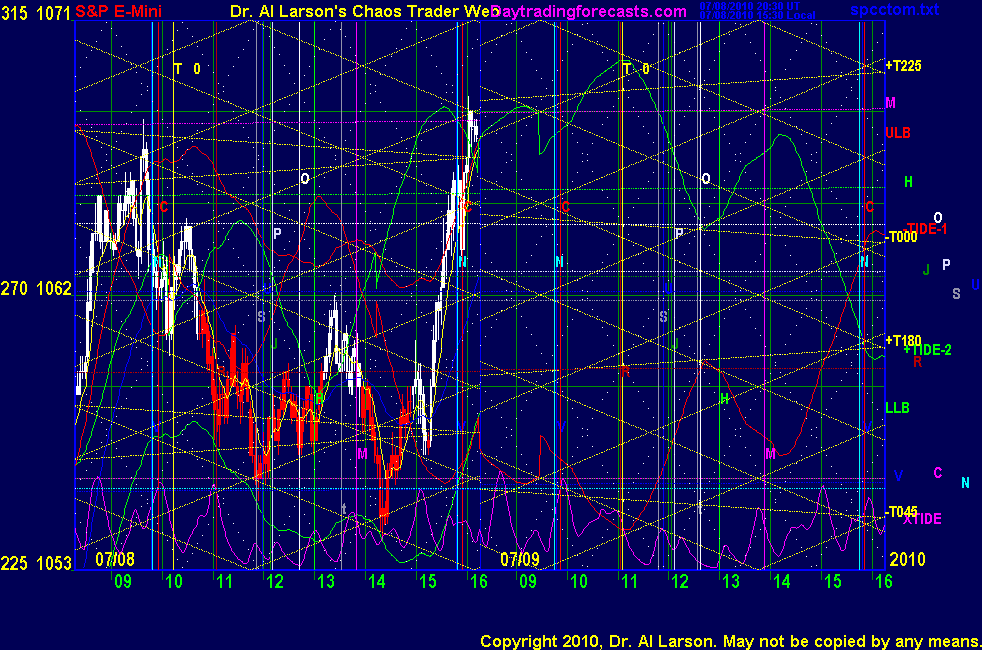Image resolution: width=982 pixels, height=650 pixels.
Task: Click the "270 1062" price axis label
Action: (36, 289)
